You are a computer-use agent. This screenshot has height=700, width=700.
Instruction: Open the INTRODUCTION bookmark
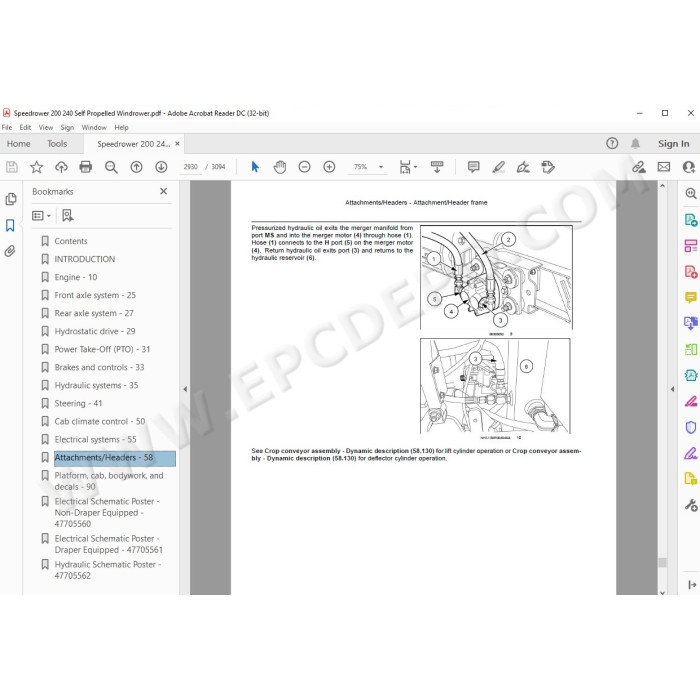coord(85,259)
